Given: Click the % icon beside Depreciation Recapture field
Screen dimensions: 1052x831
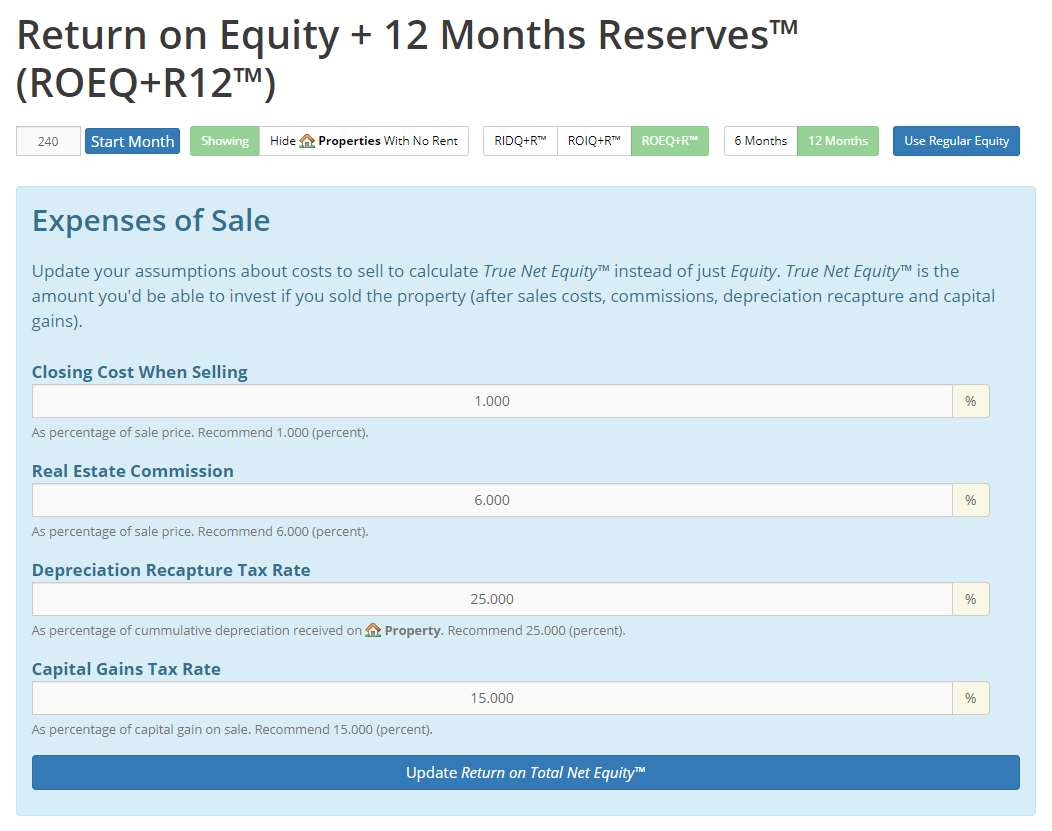Looking at the screenshot, I should coord(969,598).
